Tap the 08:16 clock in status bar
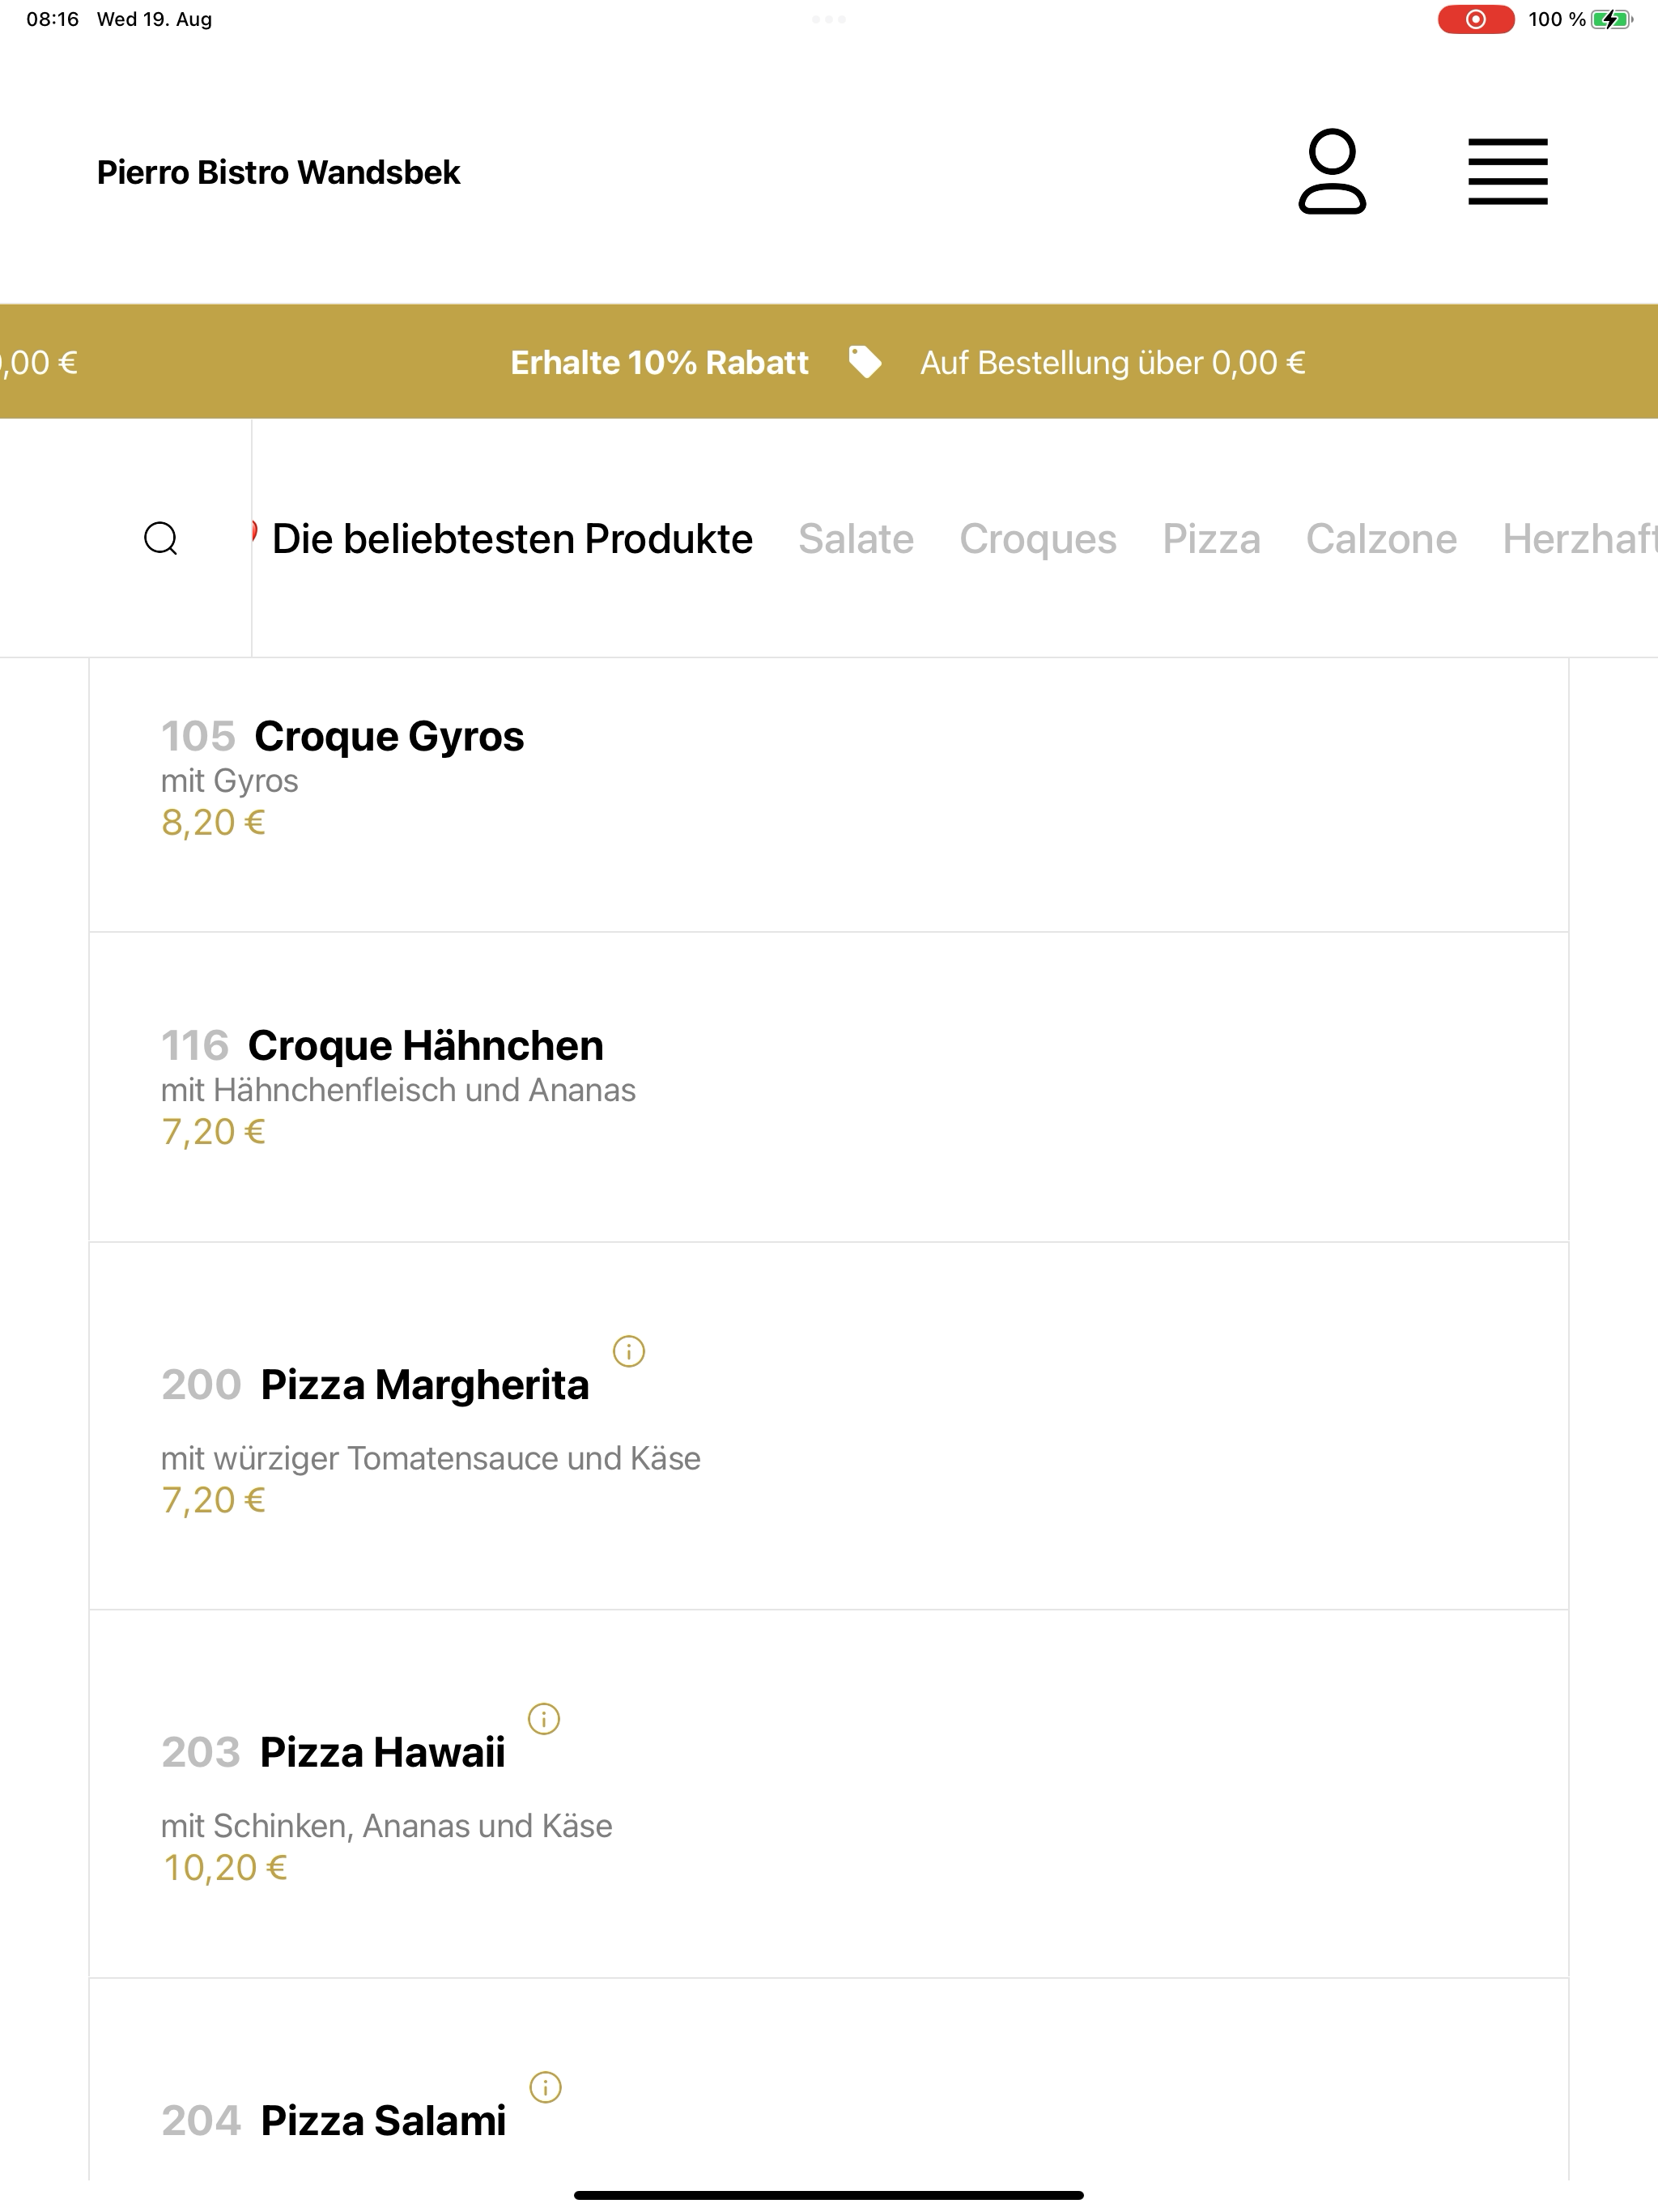 52,19
